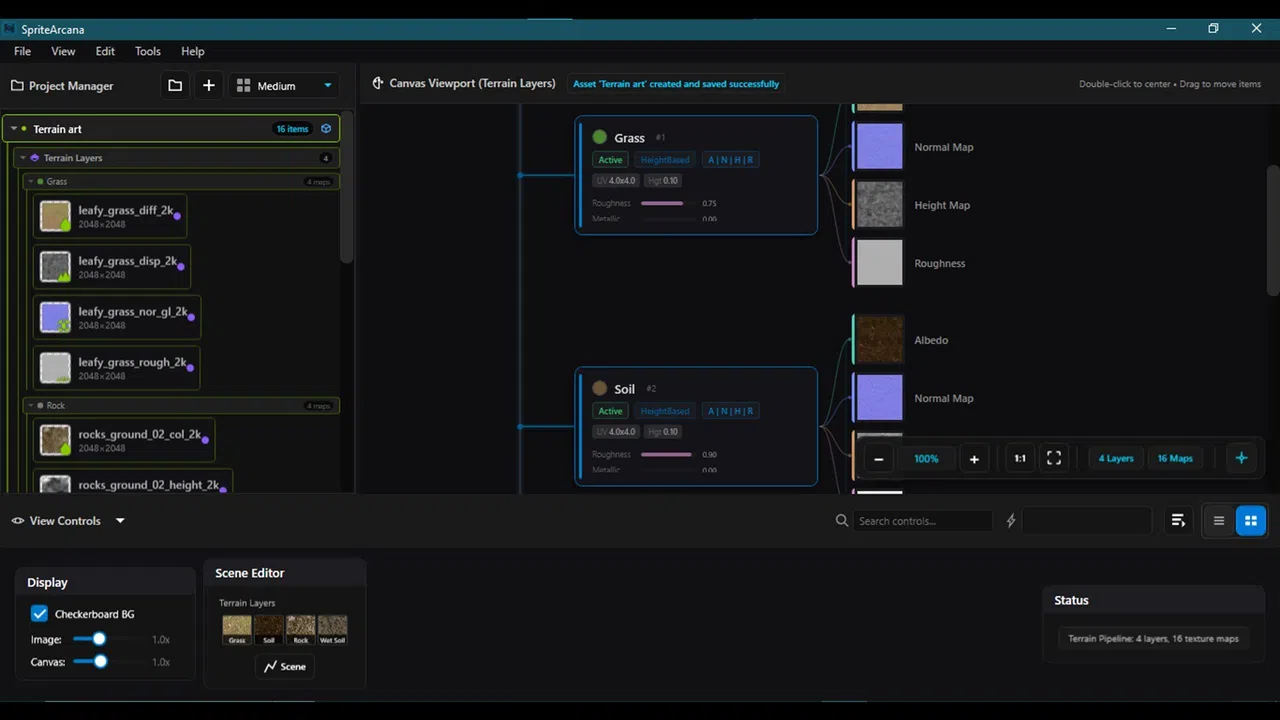
Task: Click the Project Manager tree scrollbar
Action: point(347,188)
